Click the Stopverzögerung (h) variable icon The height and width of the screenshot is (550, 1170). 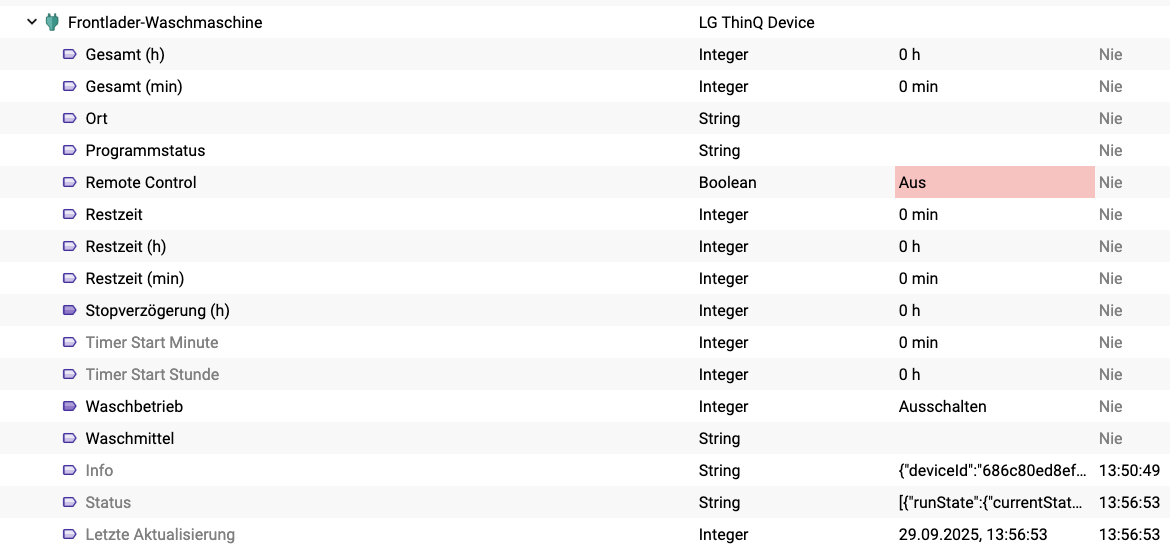[x=70, y=311]
